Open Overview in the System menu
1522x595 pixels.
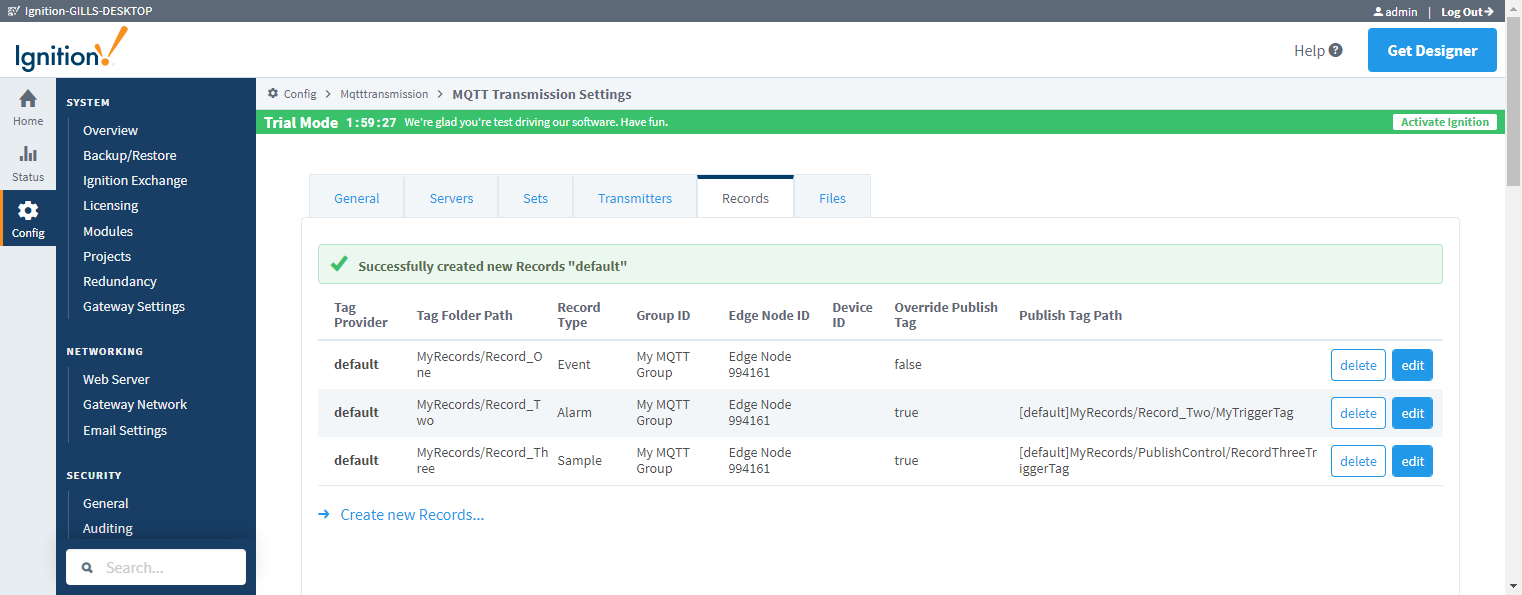pos(110,130)
